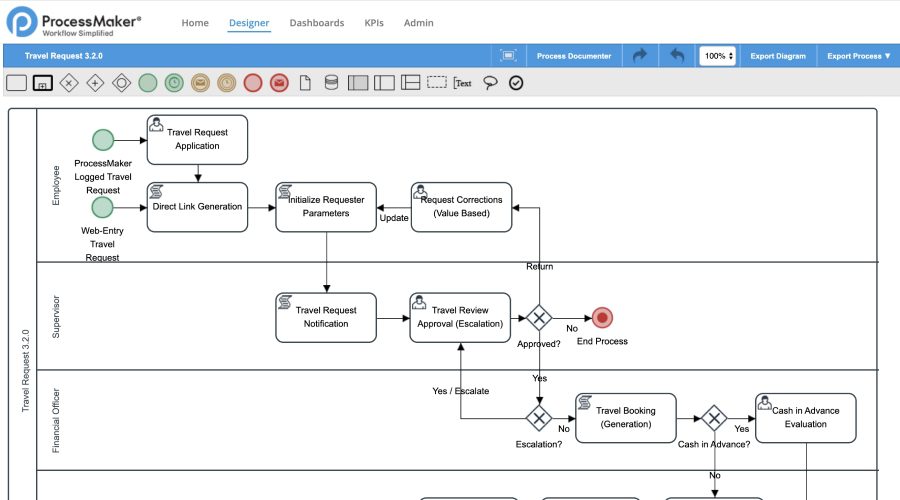The image size is (900, 500).
Task: Select the Task shape tool
Action: 17,83
